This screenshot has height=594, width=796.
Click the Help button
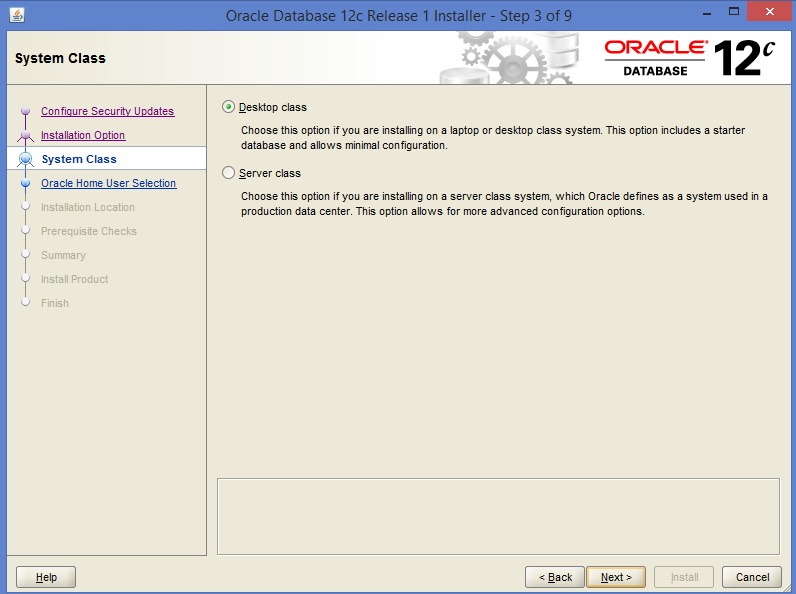(x=46, y=577)
